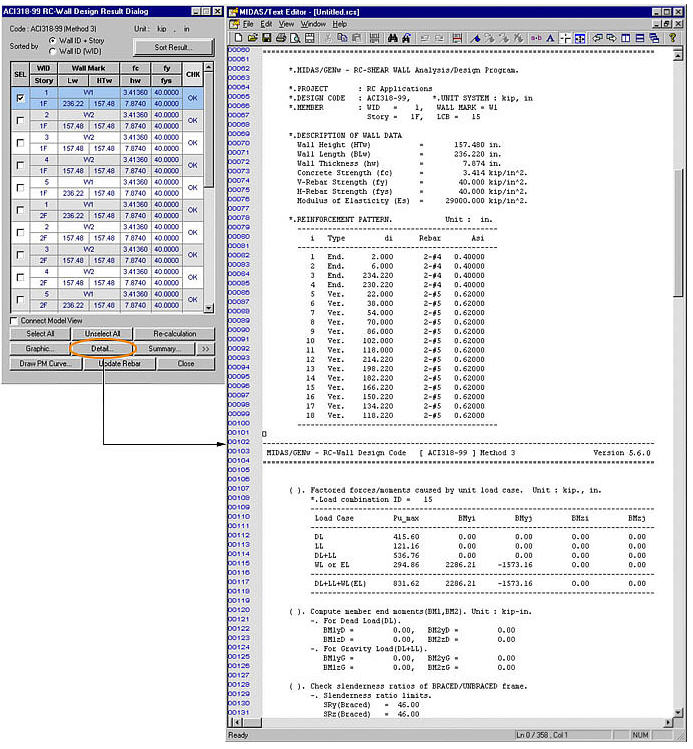The image size is (693, 749).
Task: Check WID 1 W1 story 2F checkbox
Action: pyautogui.click(x=20, y=210)
